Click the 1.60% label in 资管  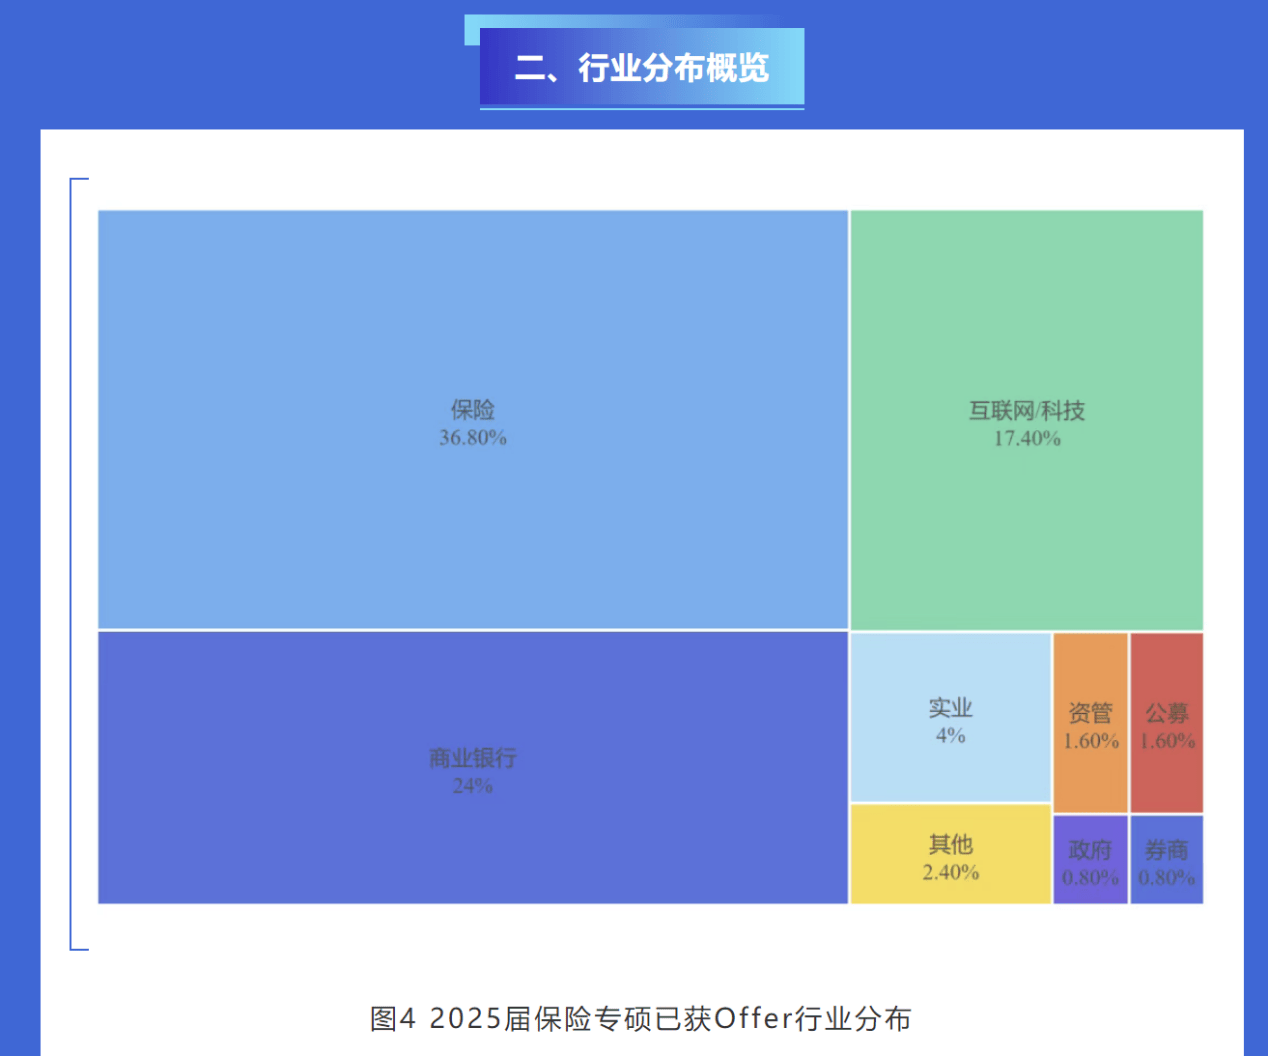click(x=1091, y=742)
